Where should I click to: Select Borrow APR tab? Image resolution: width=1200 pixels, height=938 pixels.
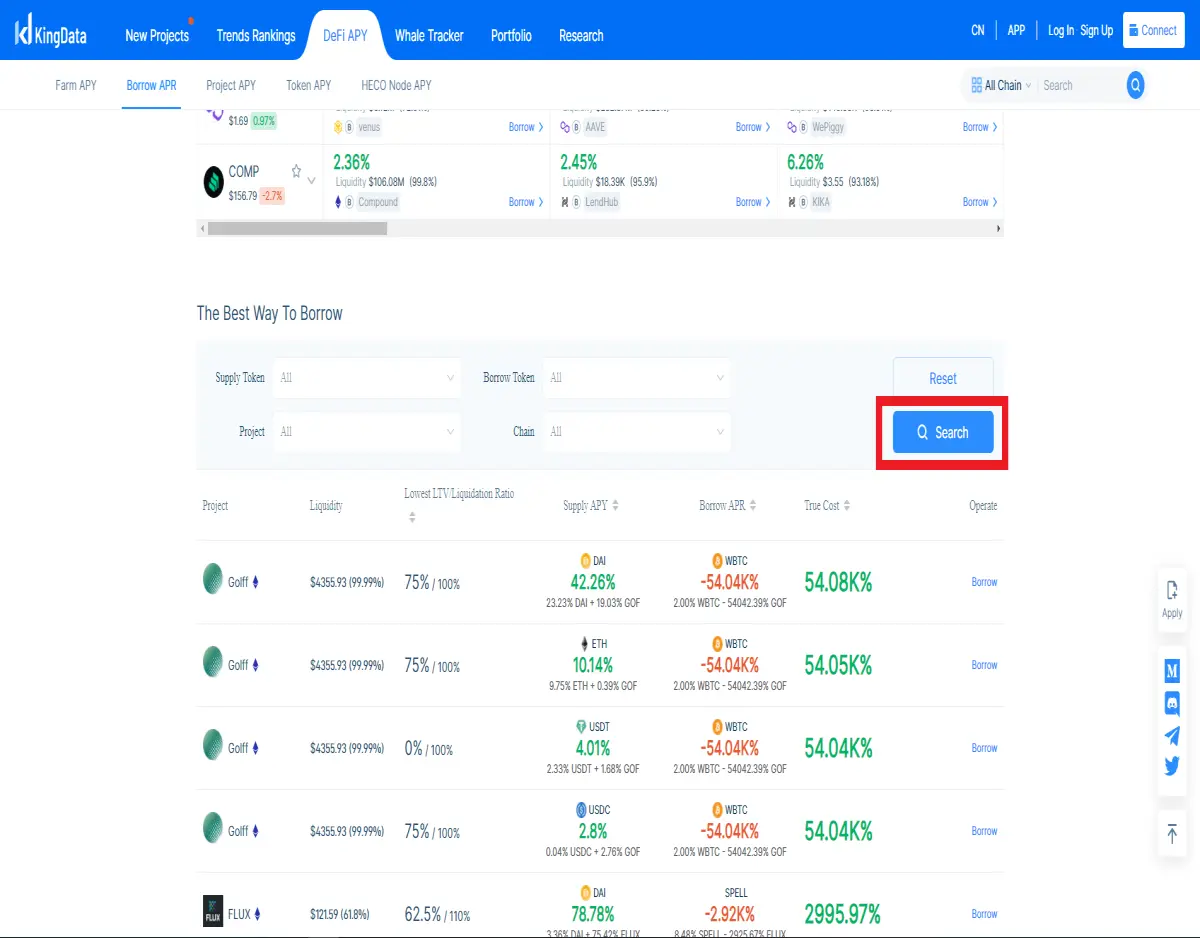tap(151, 85)
